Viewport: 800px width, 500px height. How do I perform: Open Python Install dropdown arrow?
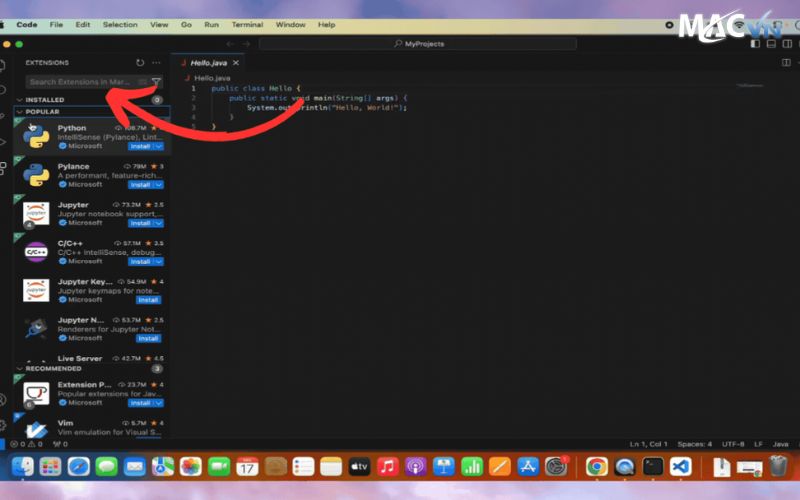pyautogui.click(x=159, y=146)
